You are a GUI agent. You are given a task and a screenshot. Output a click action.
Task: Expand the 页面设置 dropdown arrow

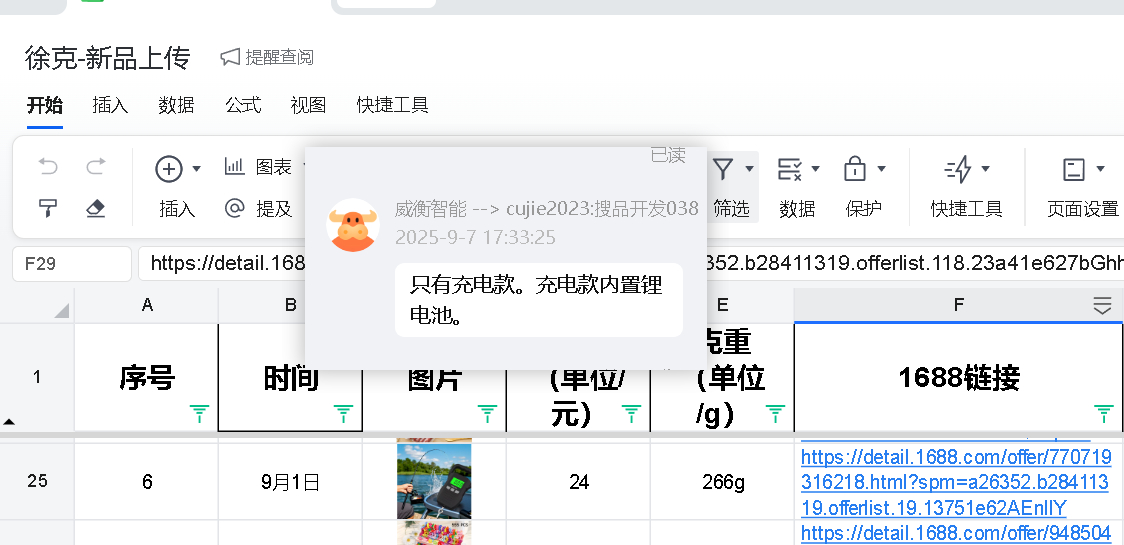click(1101, 169)
